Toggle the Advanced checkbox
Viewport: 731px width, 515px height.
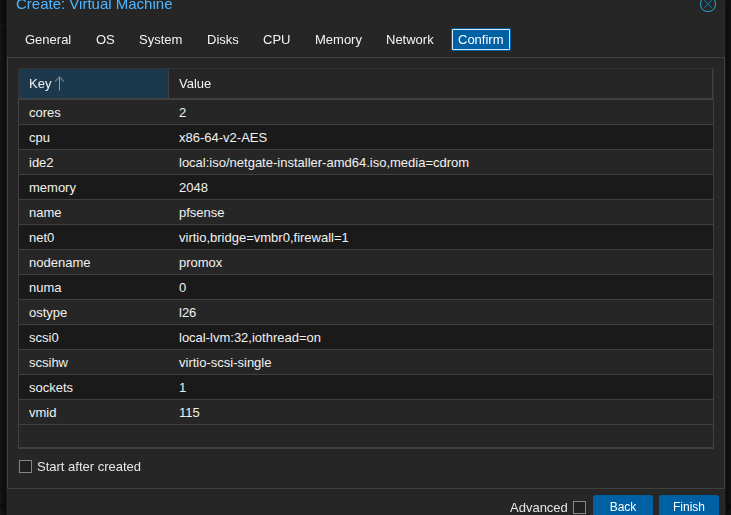pos(579,507)
